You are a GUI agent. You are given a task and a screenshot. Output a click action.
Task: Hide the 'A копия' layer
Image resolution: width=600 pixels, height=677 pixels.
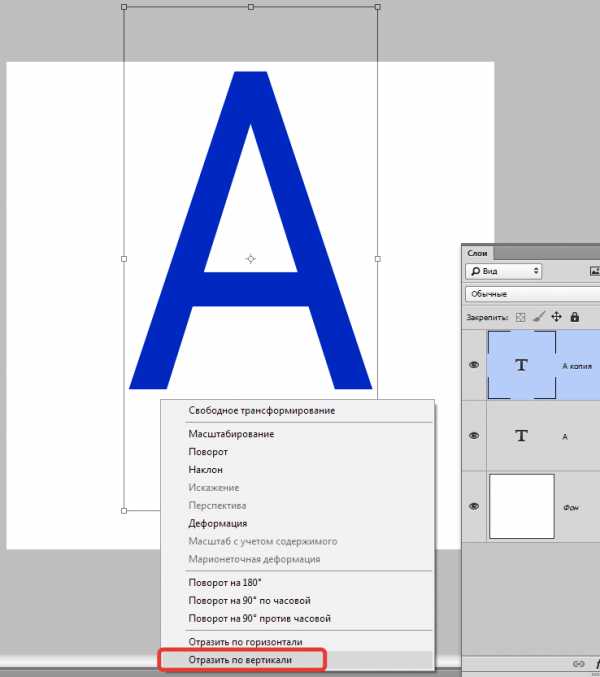point(475,365)
